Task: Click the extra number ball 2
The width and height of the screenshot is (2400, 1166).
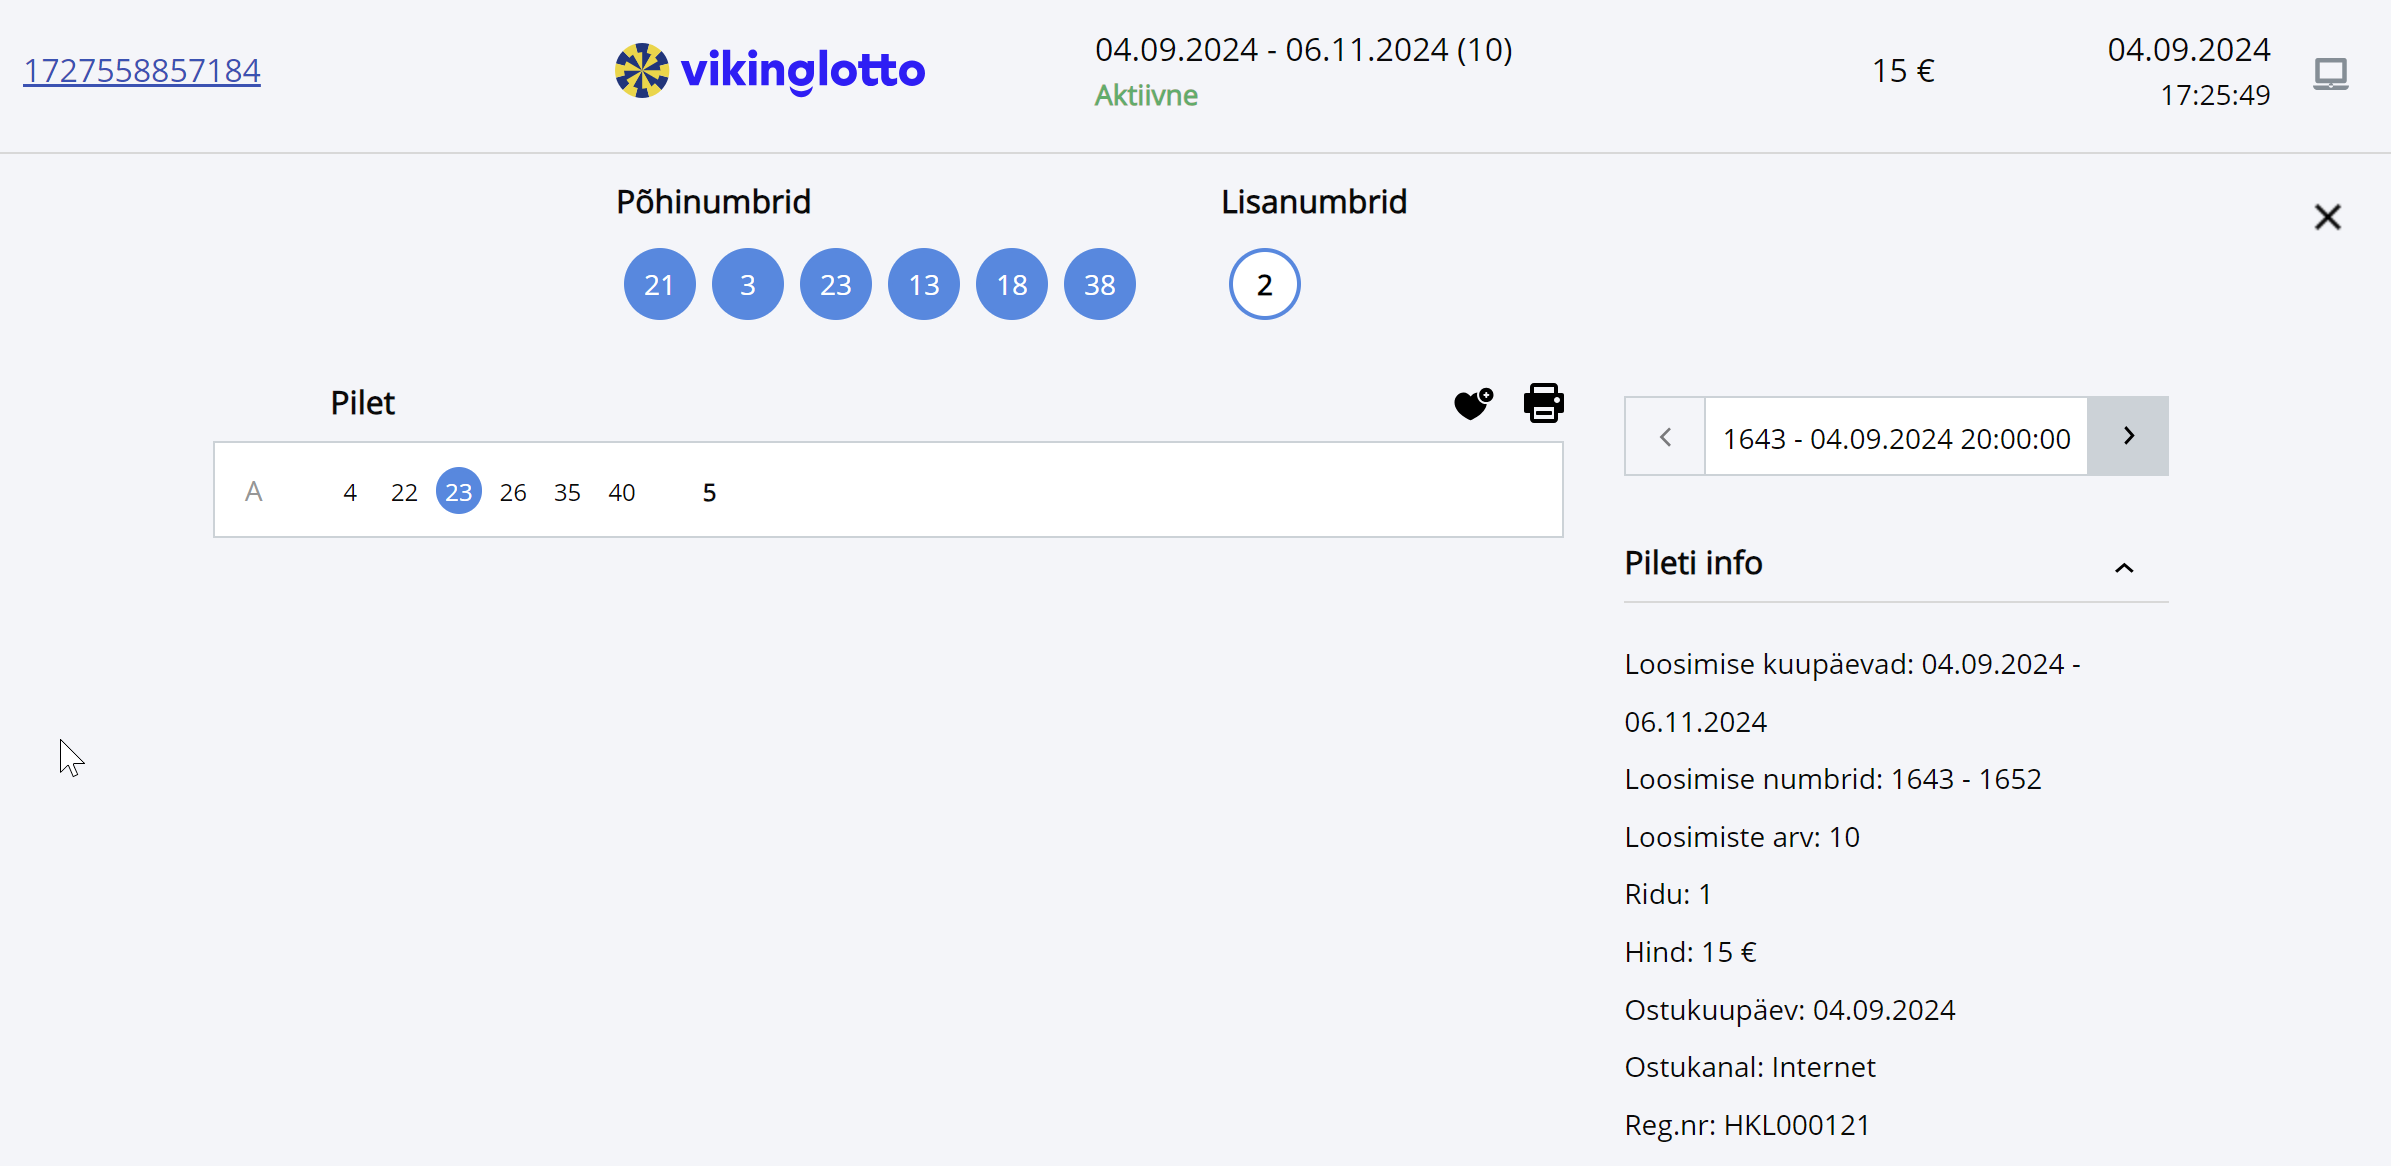Action: click(1264, 285)
